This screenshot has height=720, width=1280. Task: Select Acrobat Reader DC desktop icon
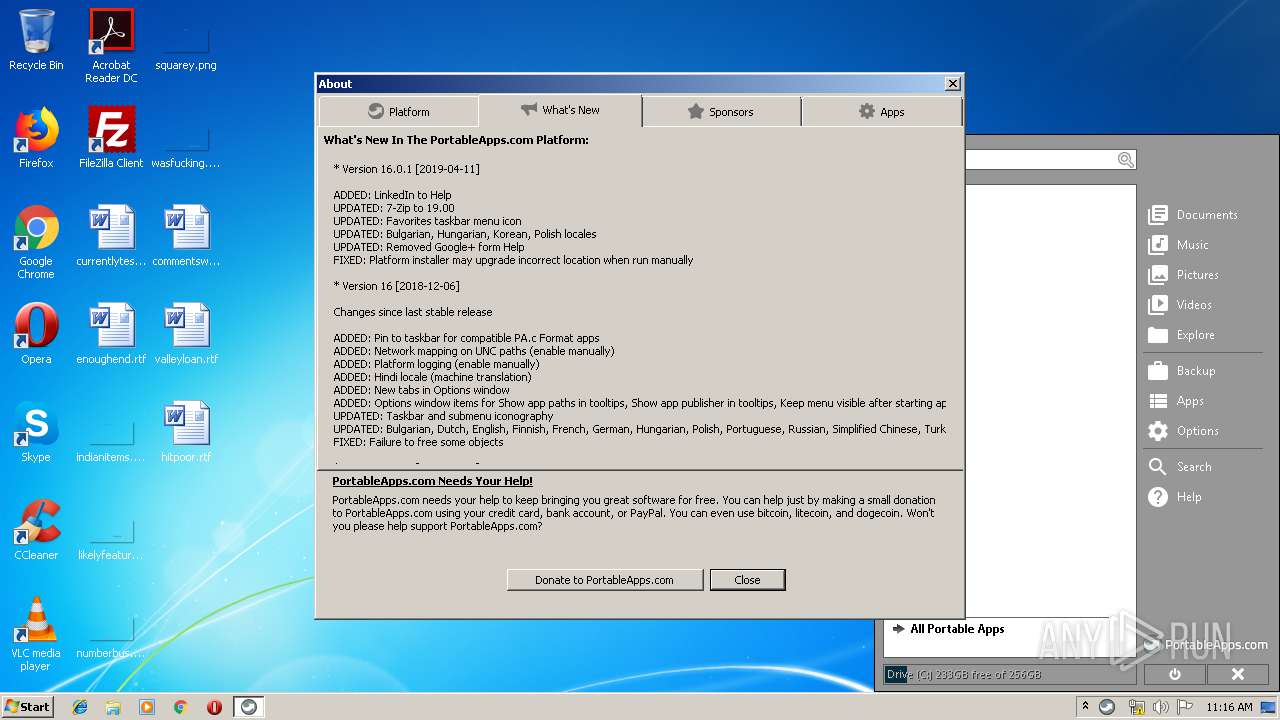click(111, 45)
